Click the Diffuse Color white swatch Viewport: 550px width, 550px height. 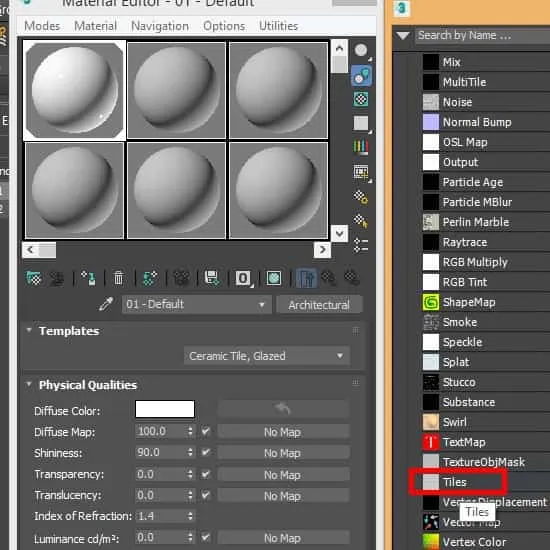point(165,409)
